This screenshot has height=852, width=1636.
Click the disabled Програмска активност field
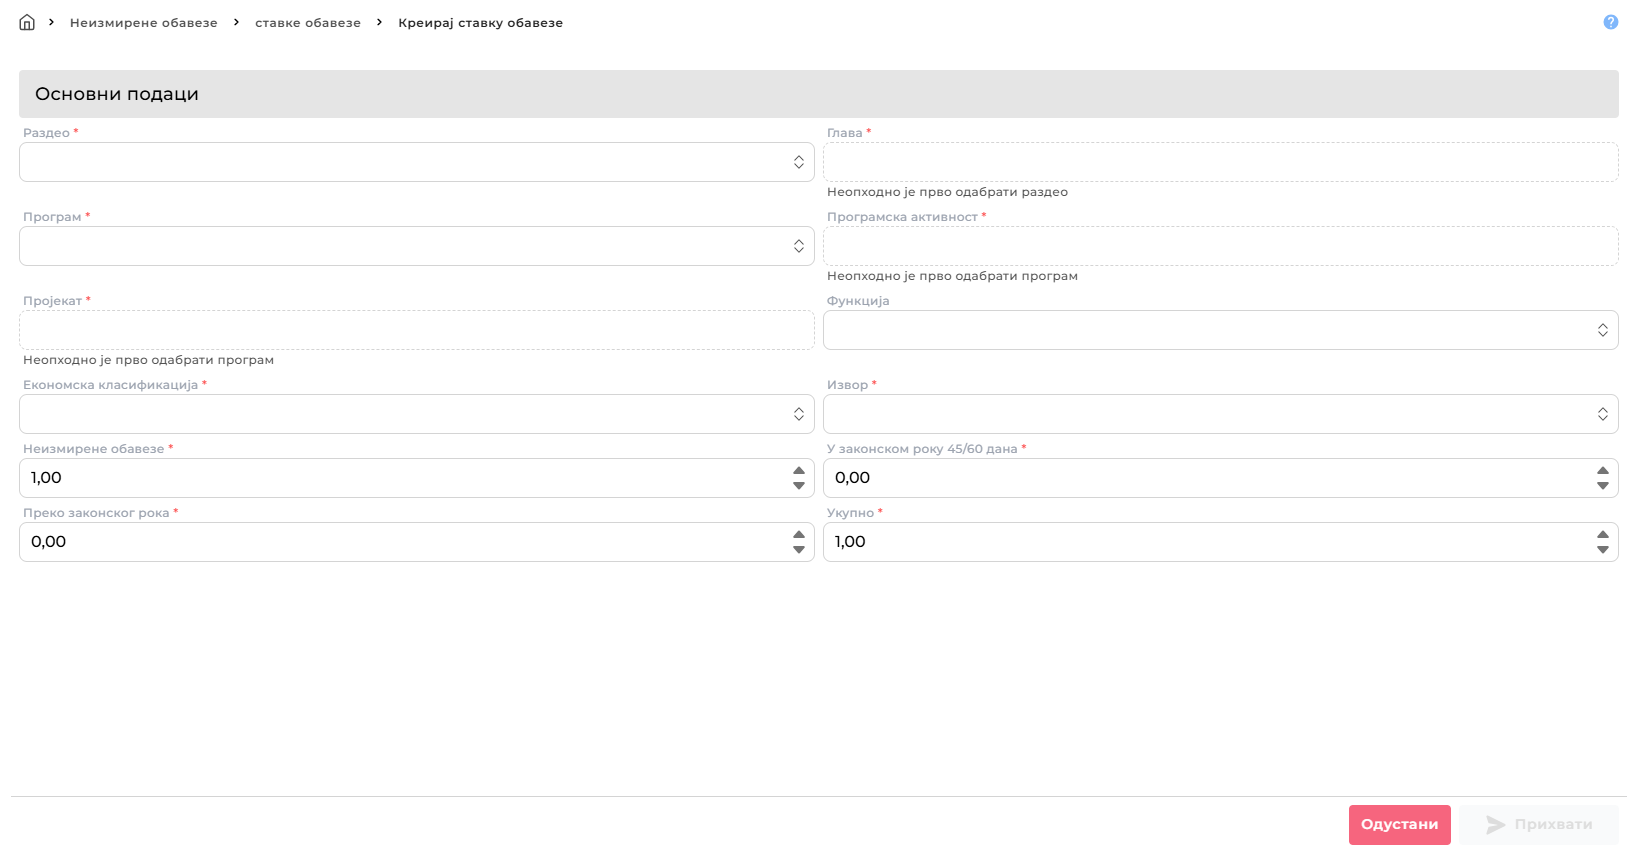tap(1220, 246)
